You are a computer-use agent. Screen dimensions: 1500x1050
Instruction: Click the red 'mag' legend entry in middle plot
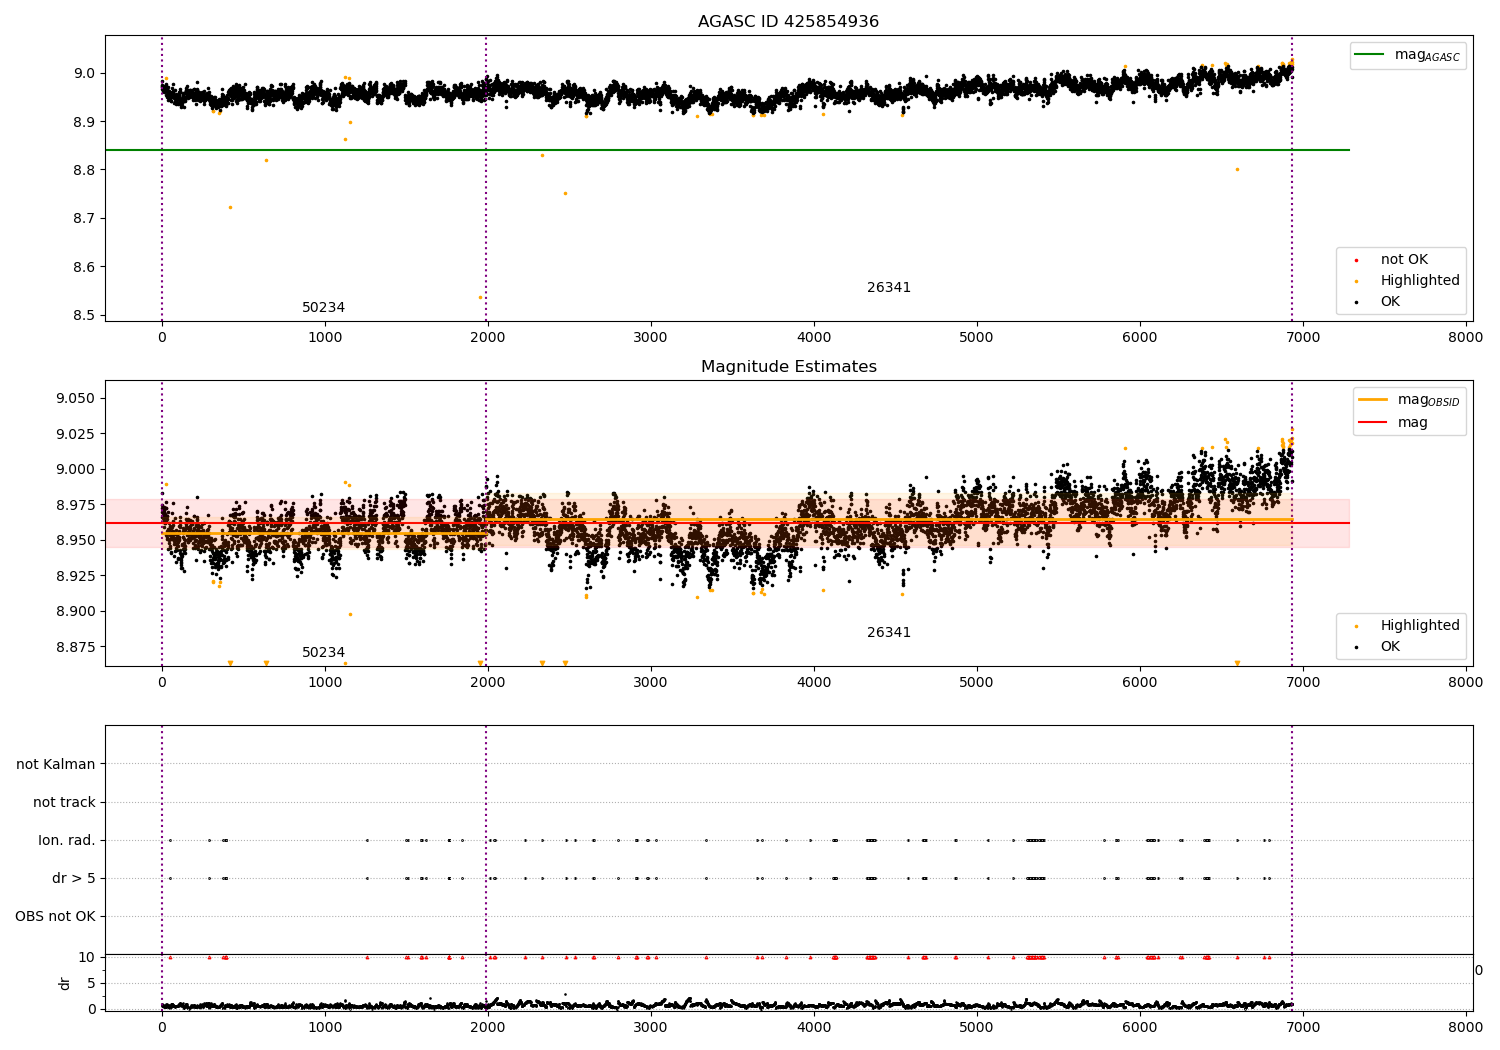tap(1412, 423)
